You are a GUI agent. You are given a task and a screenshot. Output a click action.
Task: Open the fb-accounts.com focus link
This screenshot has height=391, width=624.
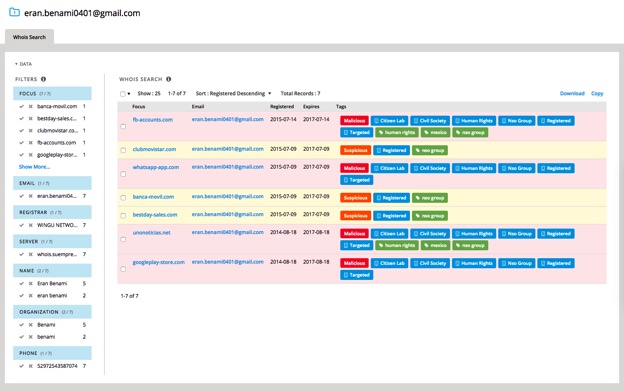pyautogui.click(x=153, y=119)
